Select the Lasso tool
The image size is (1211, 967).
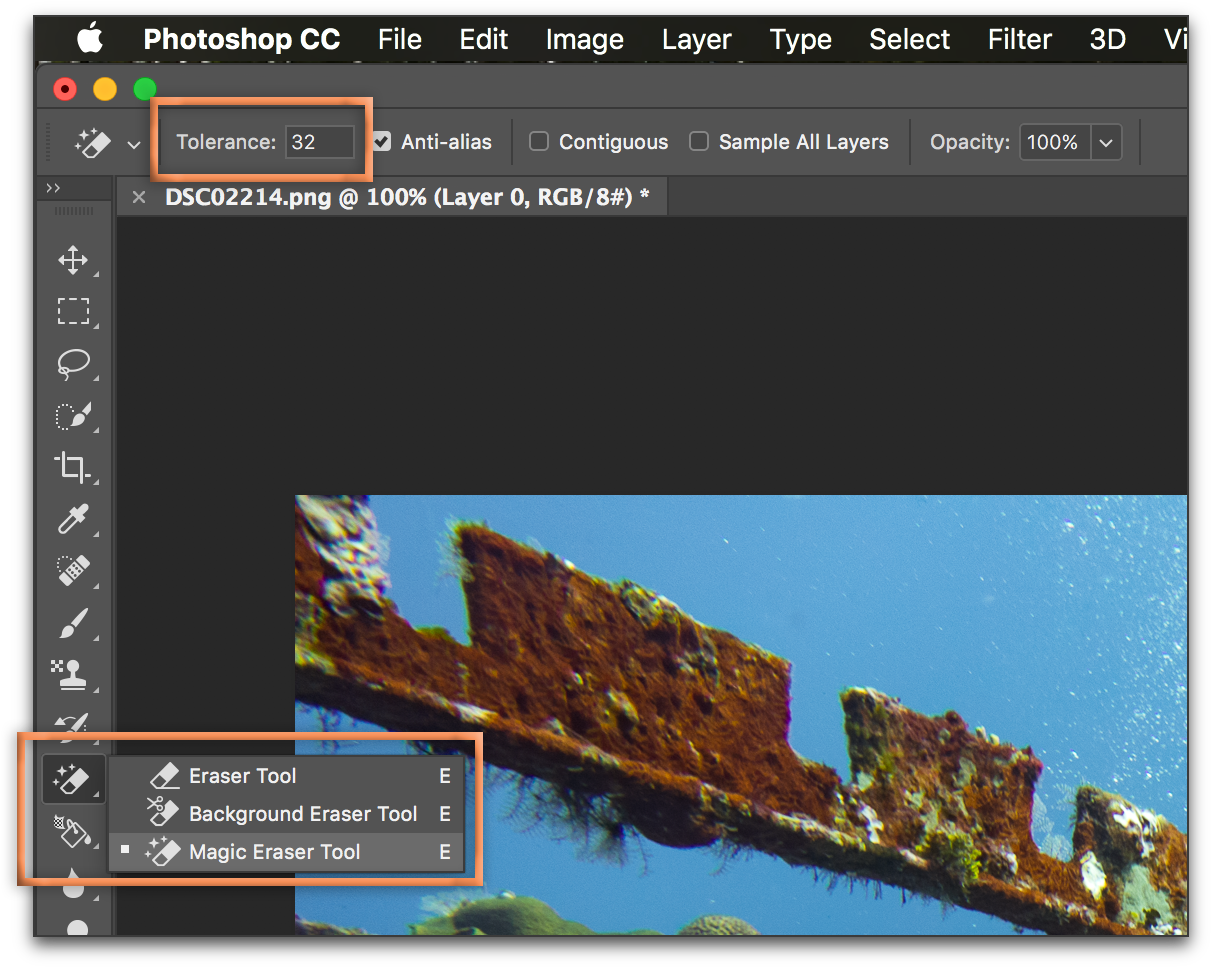[73, 364]
